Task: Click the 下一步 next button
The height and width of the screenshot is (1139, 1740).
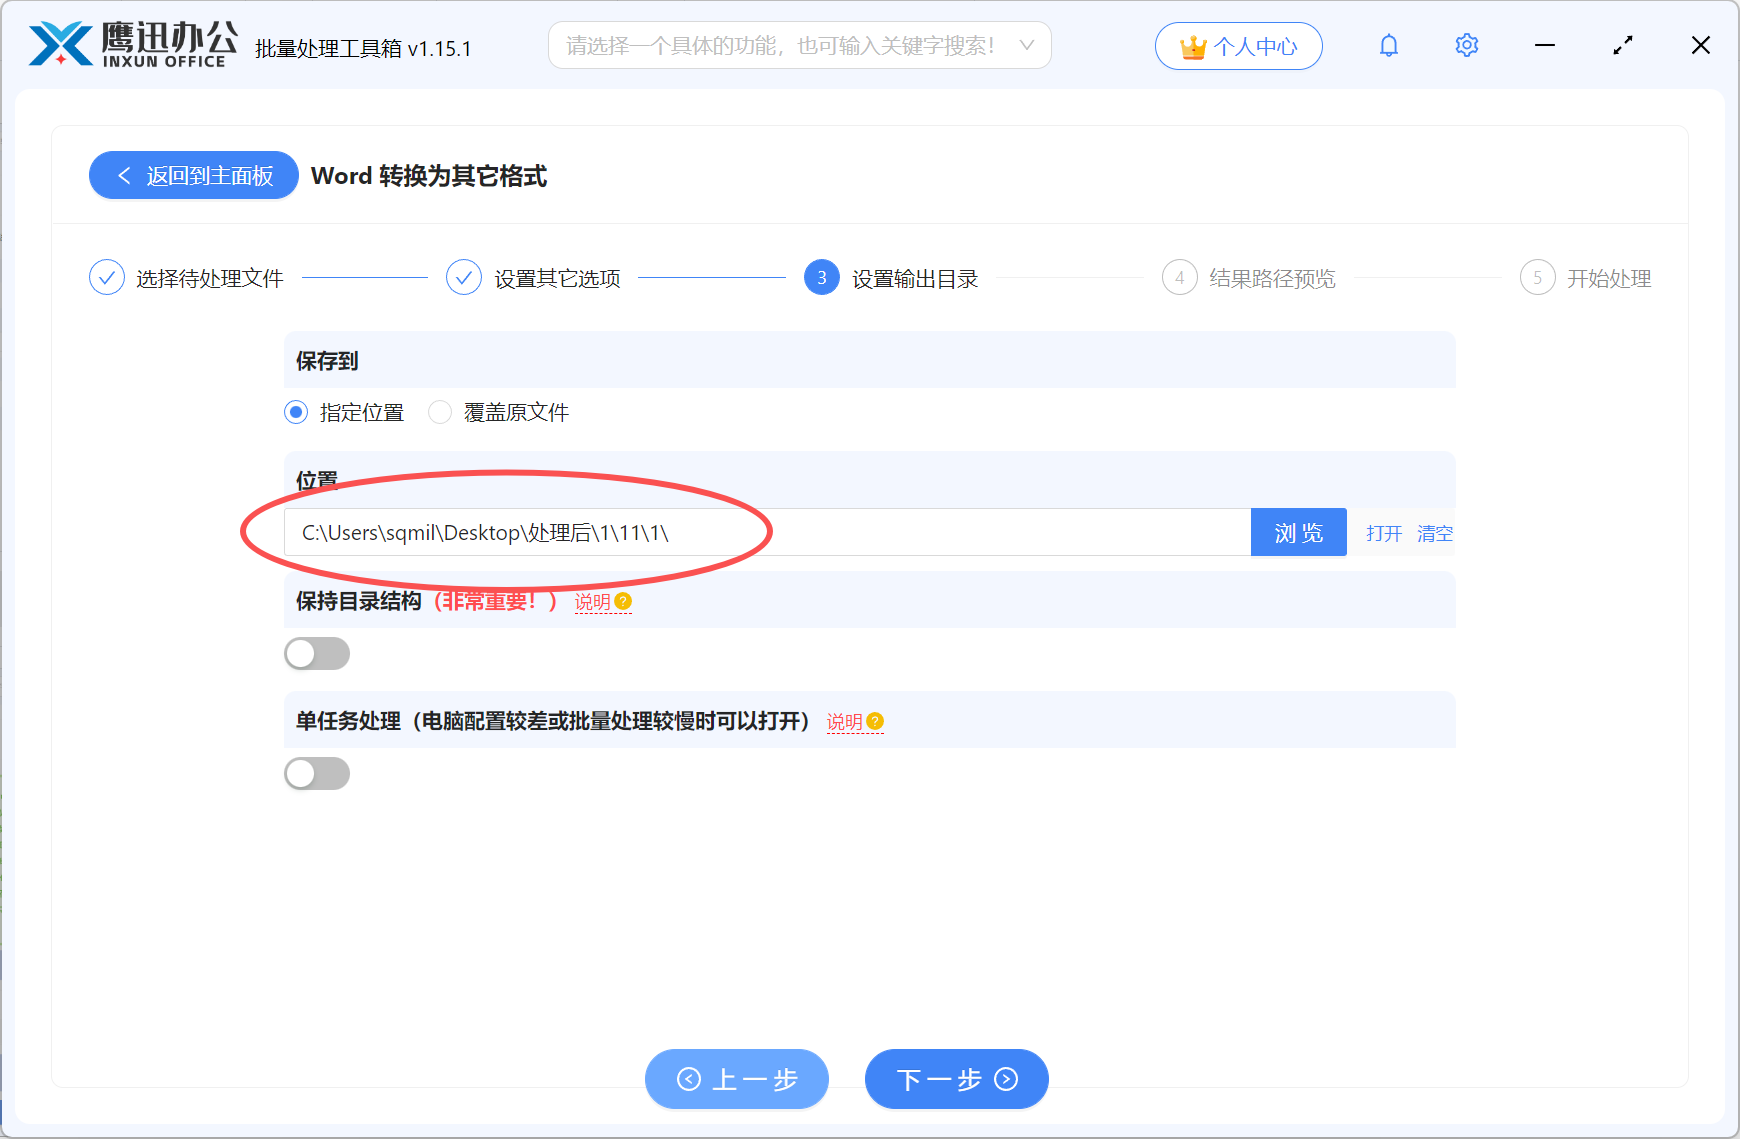Action: point(956,1079)
